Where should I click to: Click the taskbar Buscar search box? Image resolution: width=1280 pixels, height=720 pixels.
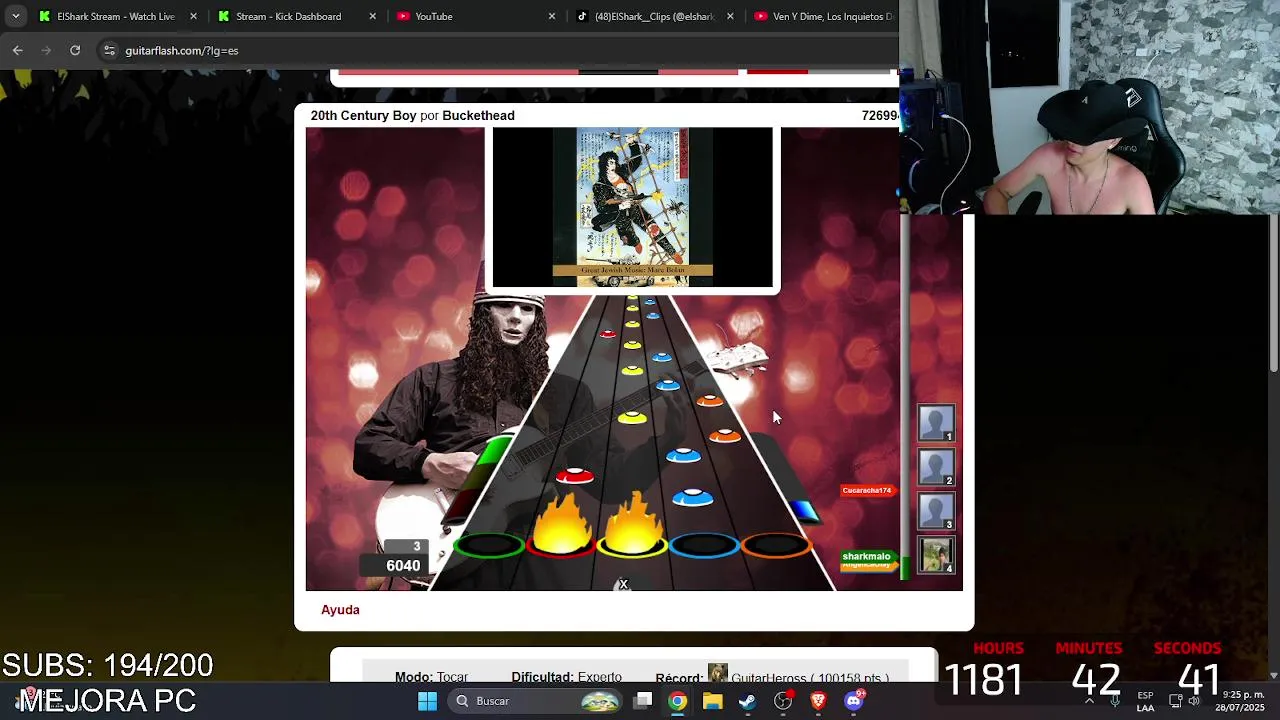coord(536,701)
